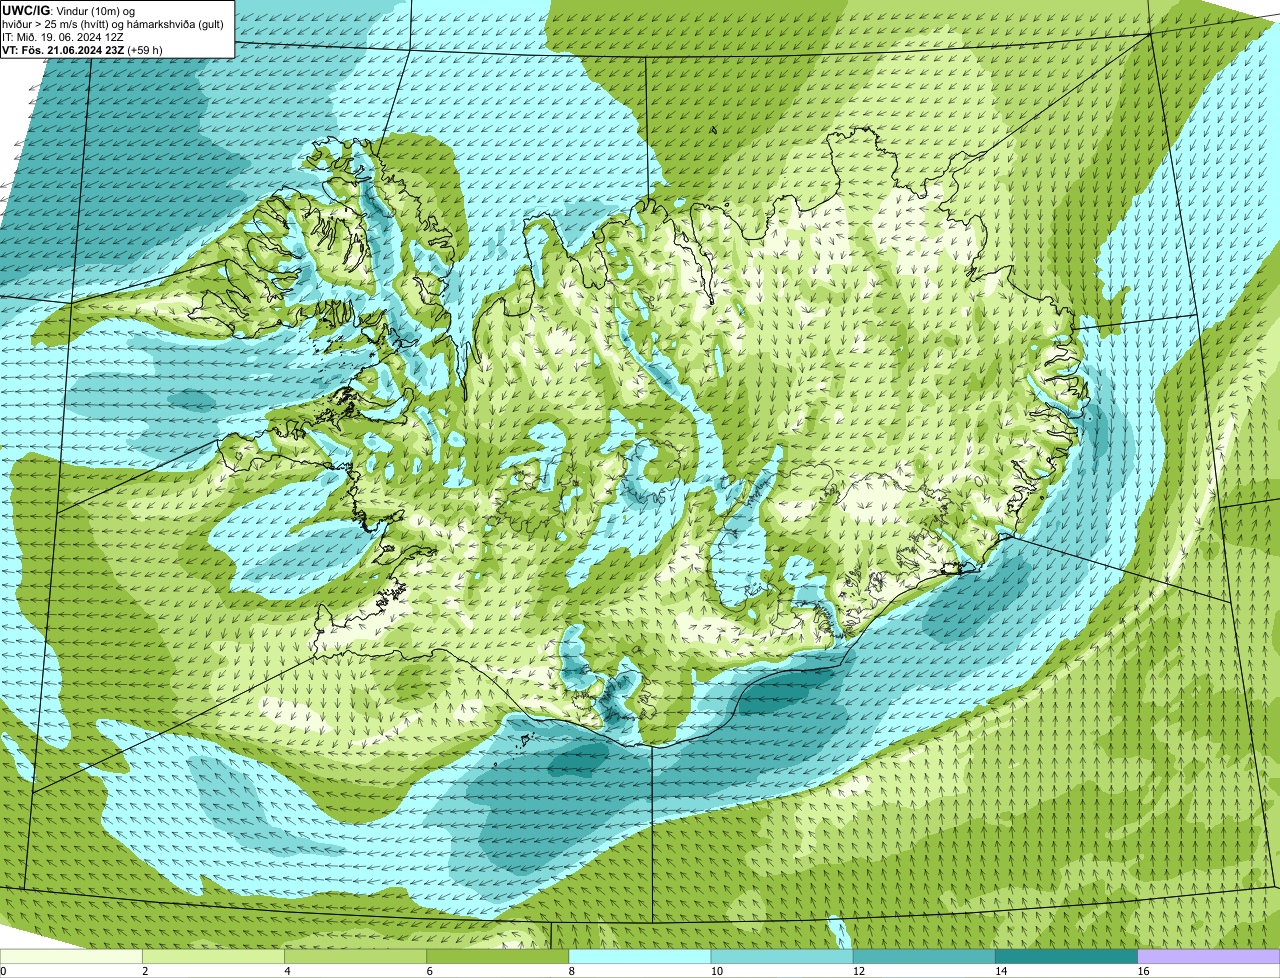Click the "IT: Mið. 19. 06. 2024 12Z" line
Image resolution: width=1280 pixels, height=978 pixels.
63,37
